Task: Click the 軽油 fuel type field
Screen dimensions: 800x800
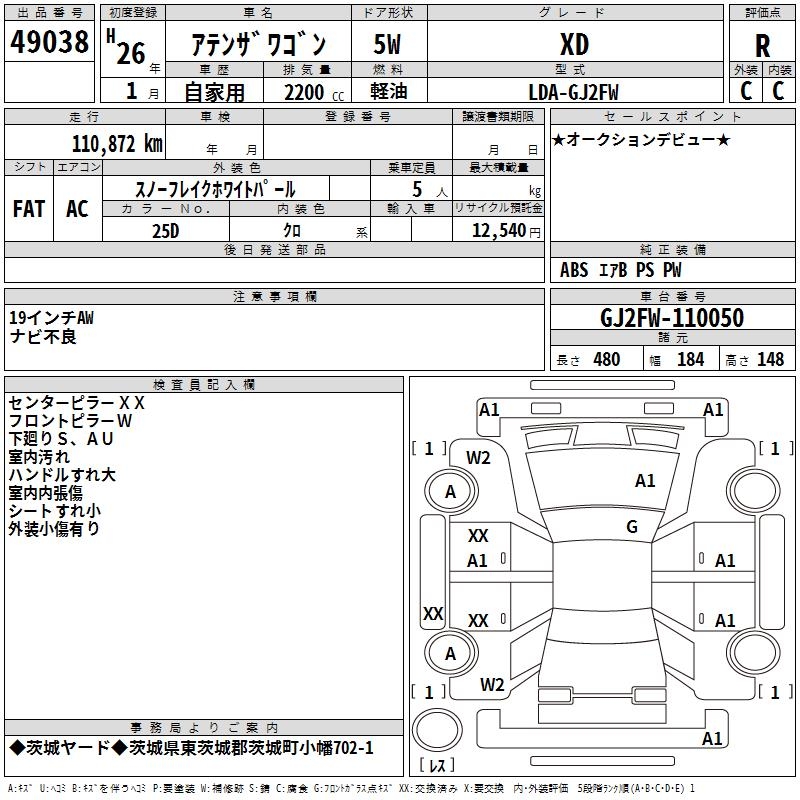Action: click(389, 93)
